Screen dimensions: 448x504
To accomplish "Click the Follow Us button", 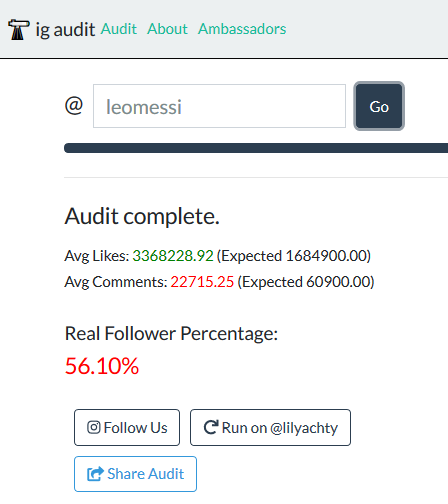I will coord(127,427).
